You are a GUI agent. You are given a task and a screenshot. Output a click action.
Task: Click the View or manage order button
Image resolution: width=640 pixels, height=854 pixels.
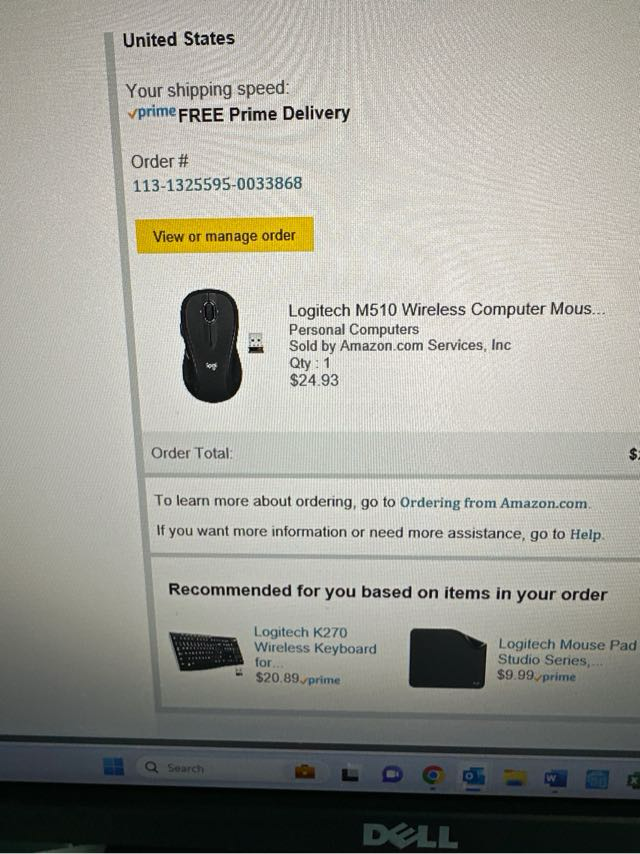[224, 235]
